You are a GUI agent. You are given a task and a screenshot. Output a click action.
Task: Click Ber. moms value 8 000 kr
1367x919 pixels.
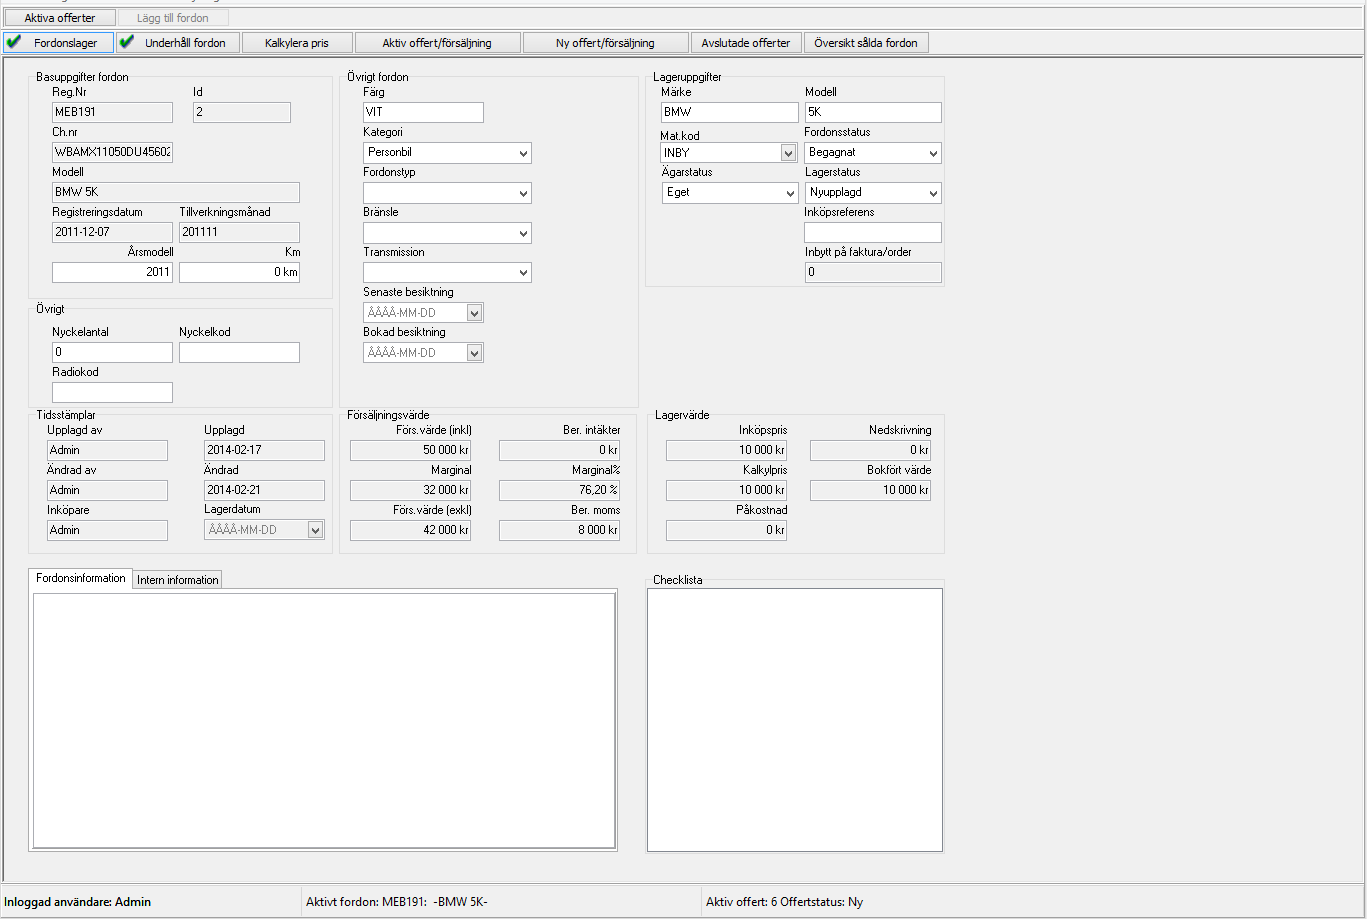pyautogui.click(x=559, y=530)
